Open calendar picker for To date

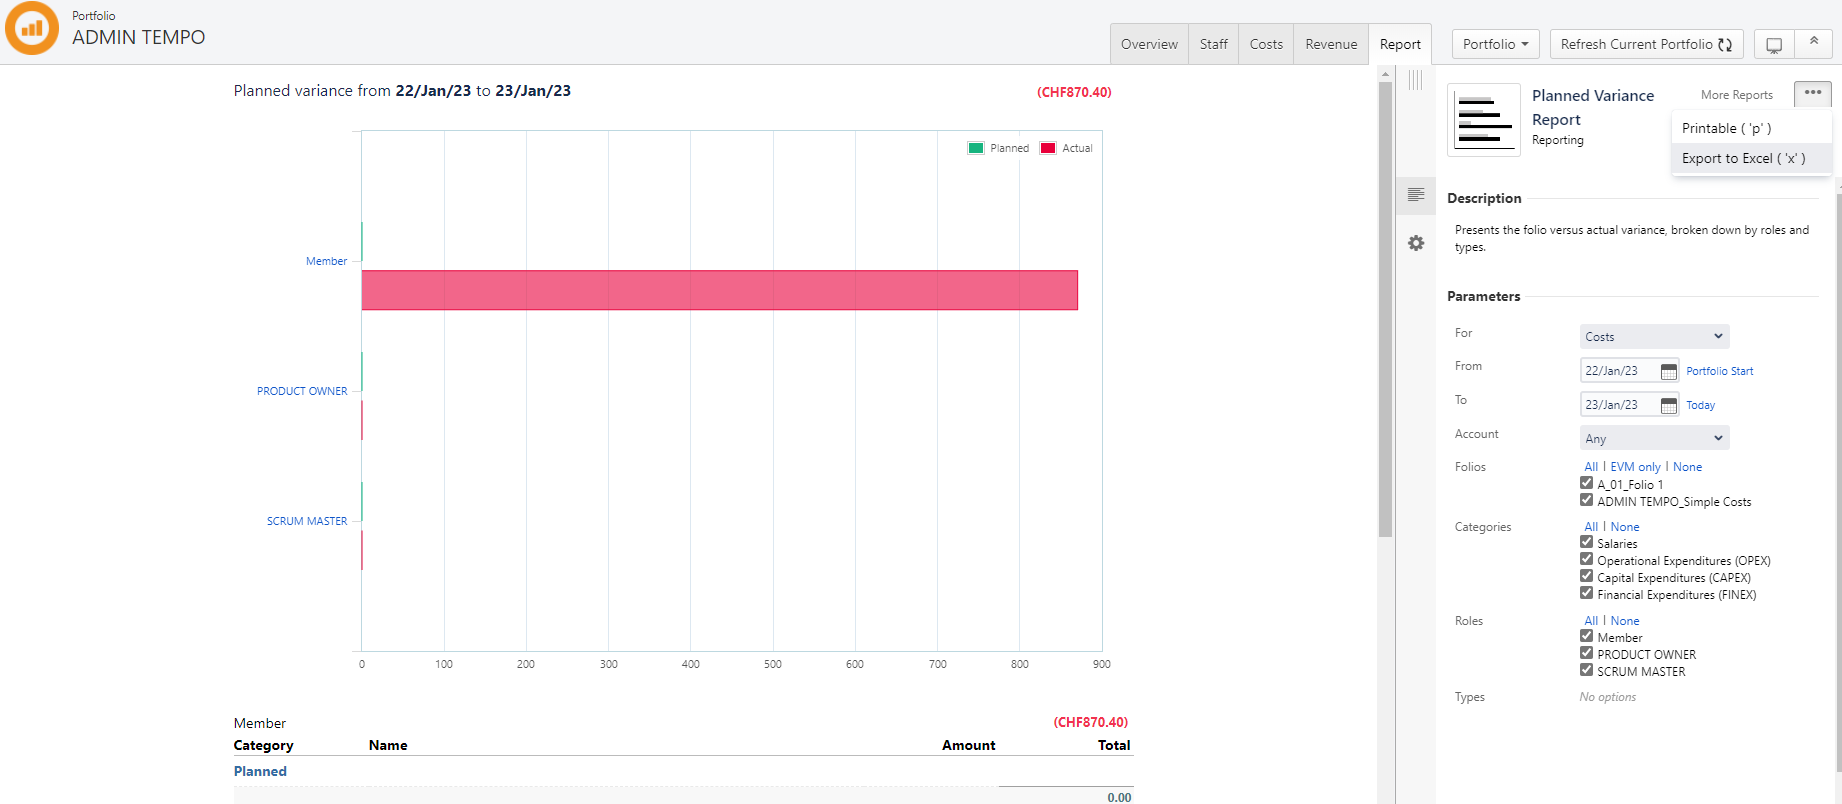click(1668, 405)
